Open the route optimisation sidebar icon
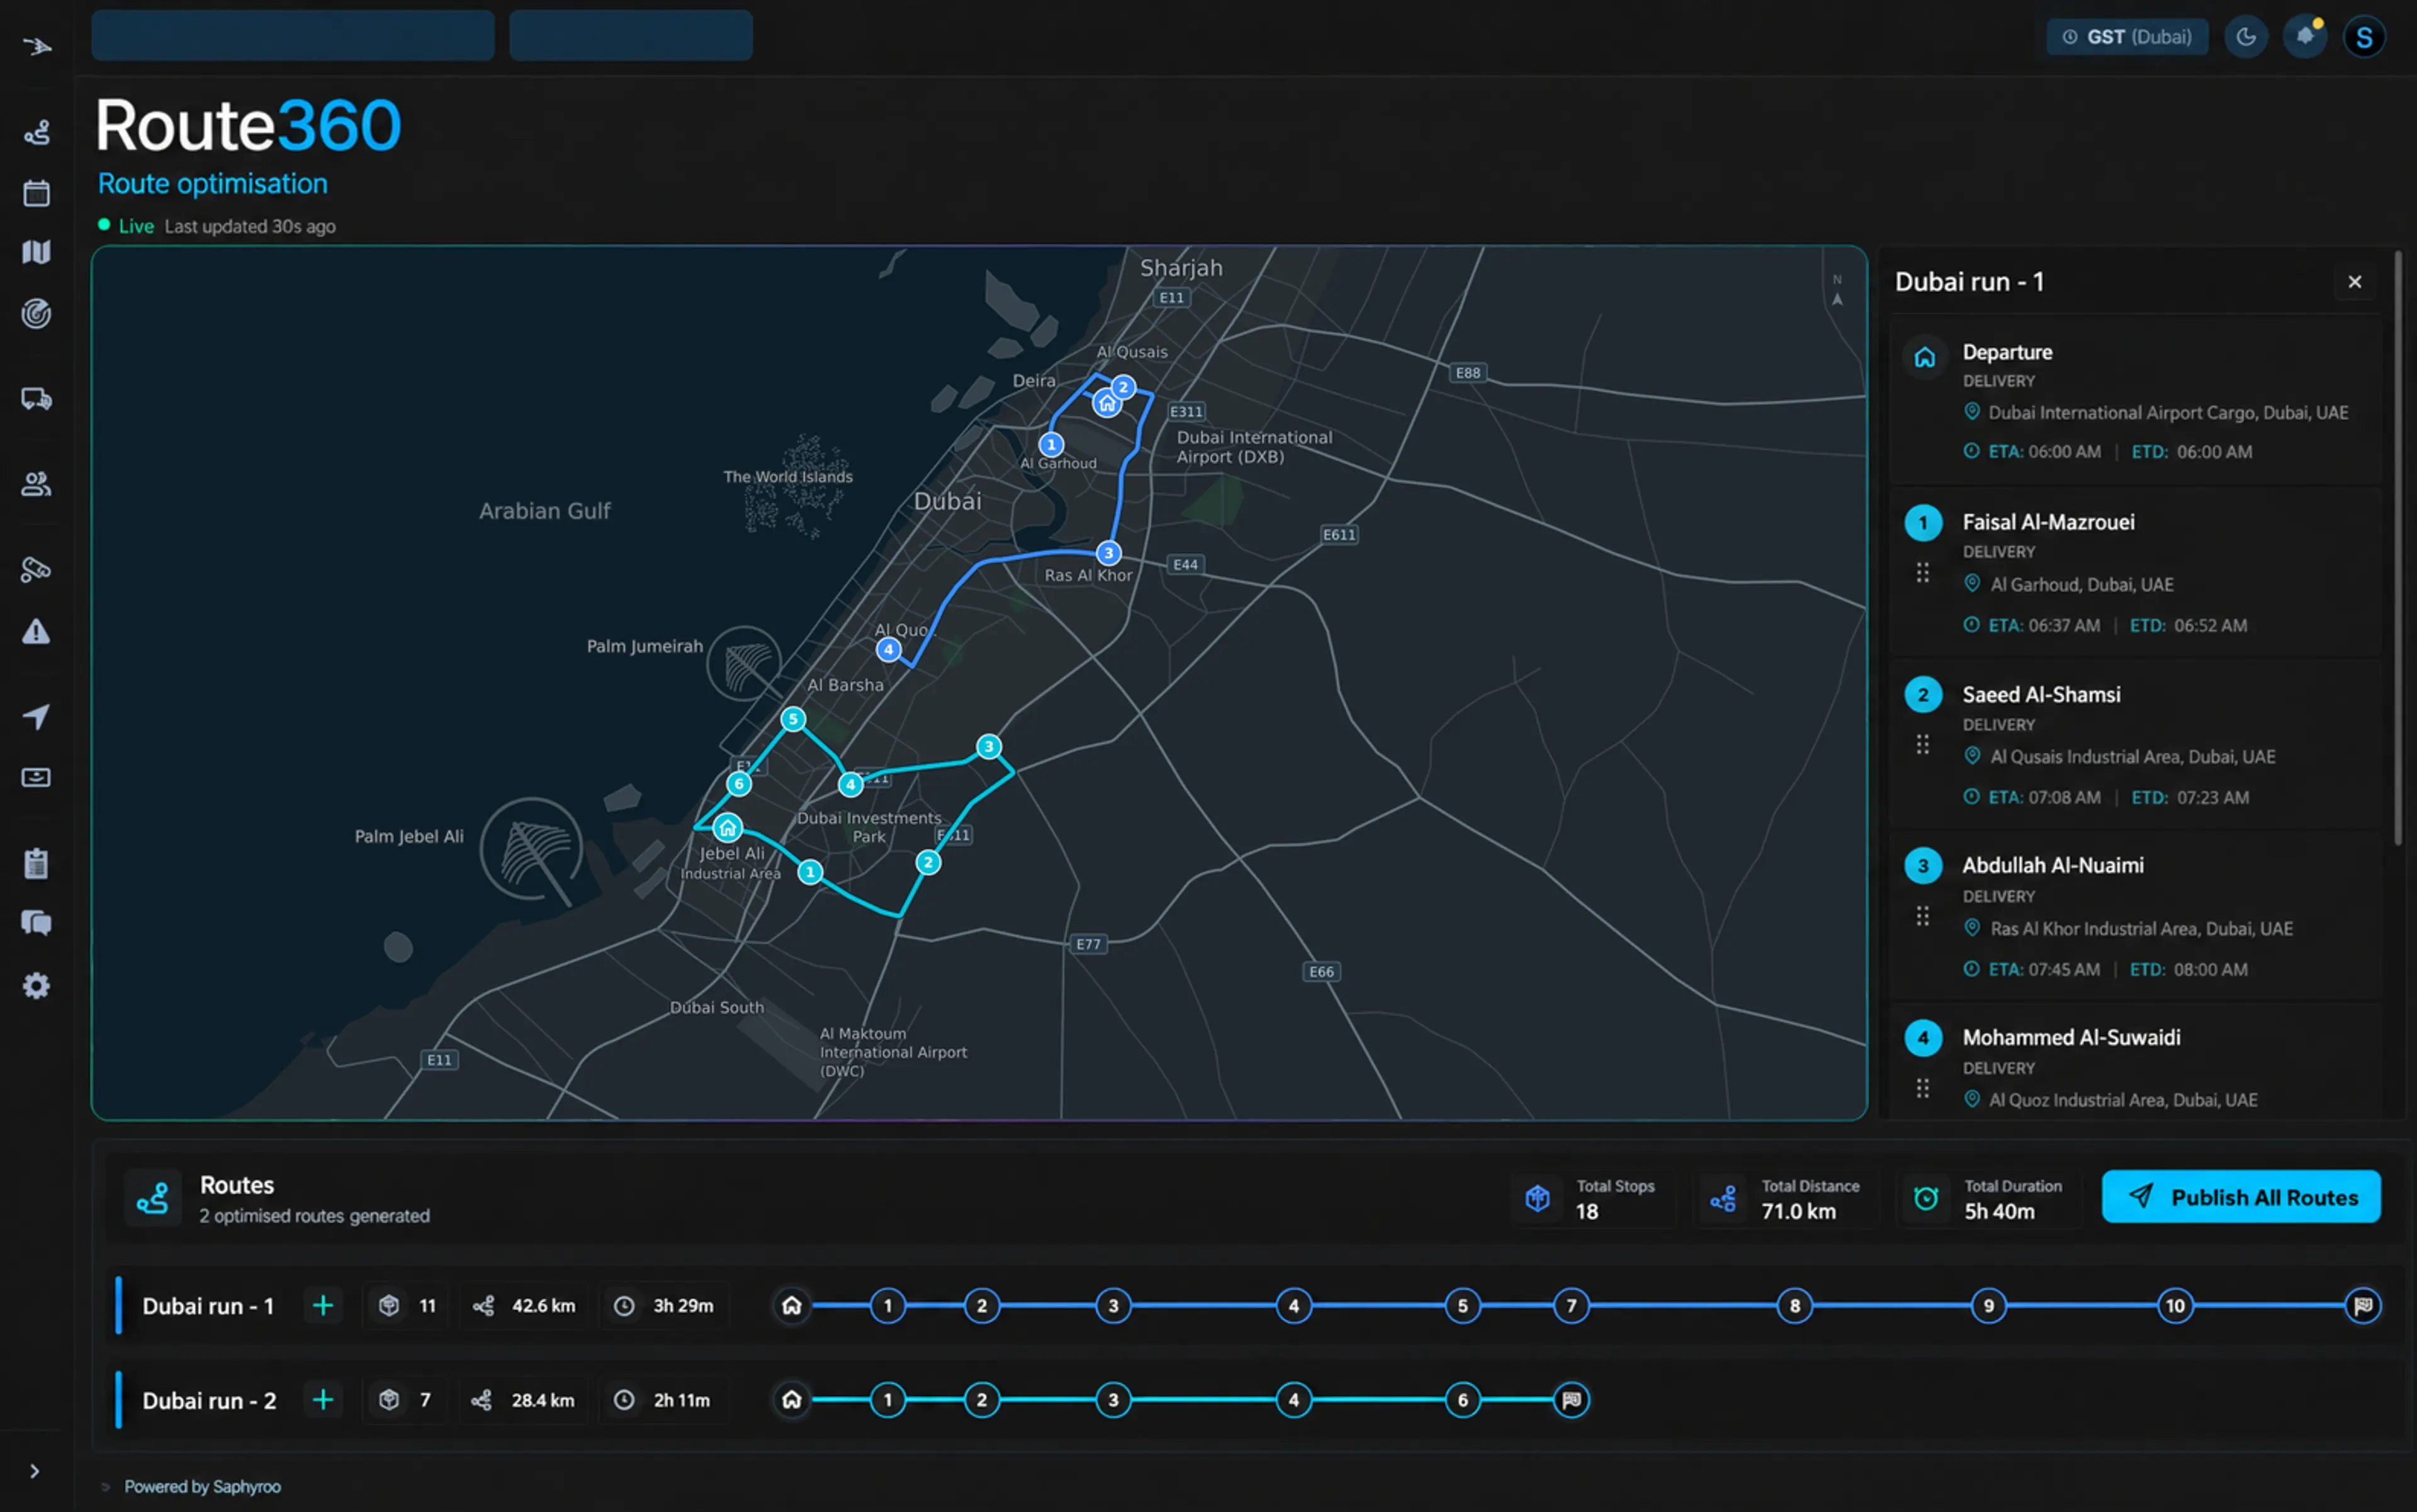2417x1512 pixels. pos(37,132)
